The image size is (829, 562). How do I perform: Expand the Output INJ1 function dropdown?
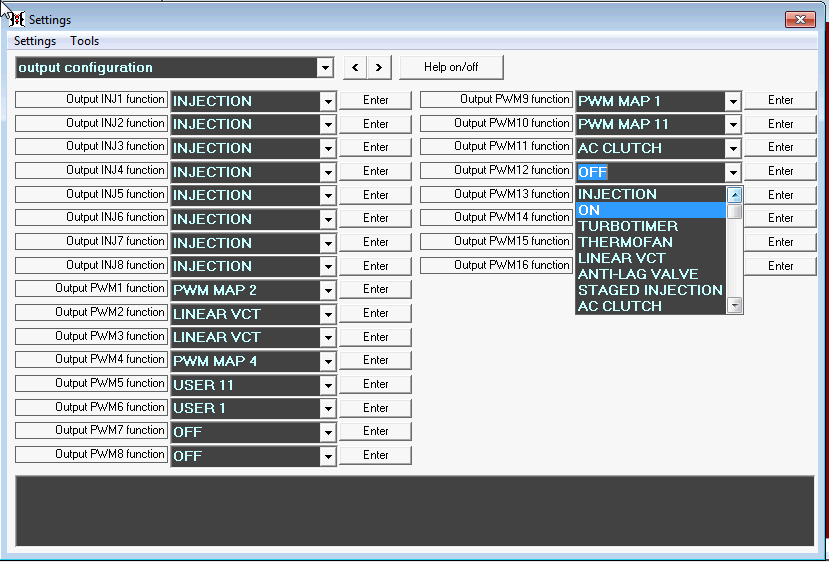pyautogui.click(x=327, y=101)
